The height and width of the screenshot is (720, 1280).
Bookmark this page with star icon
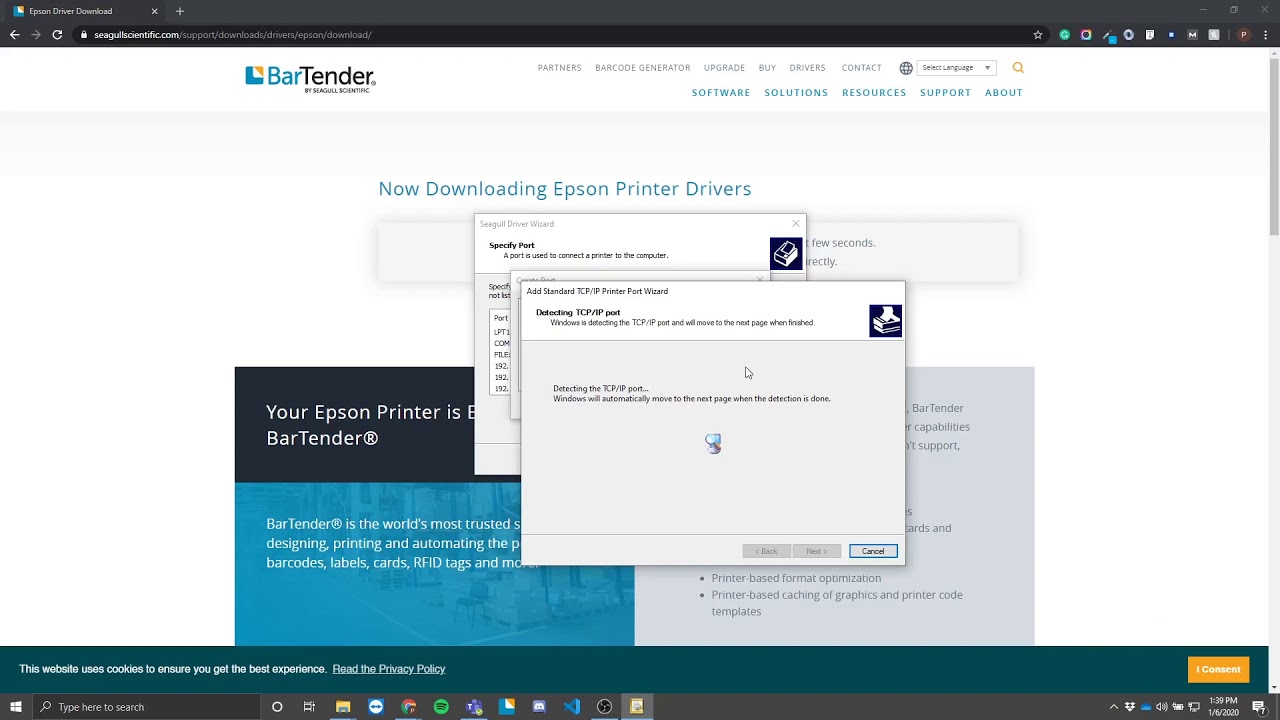click(1038, 35)
